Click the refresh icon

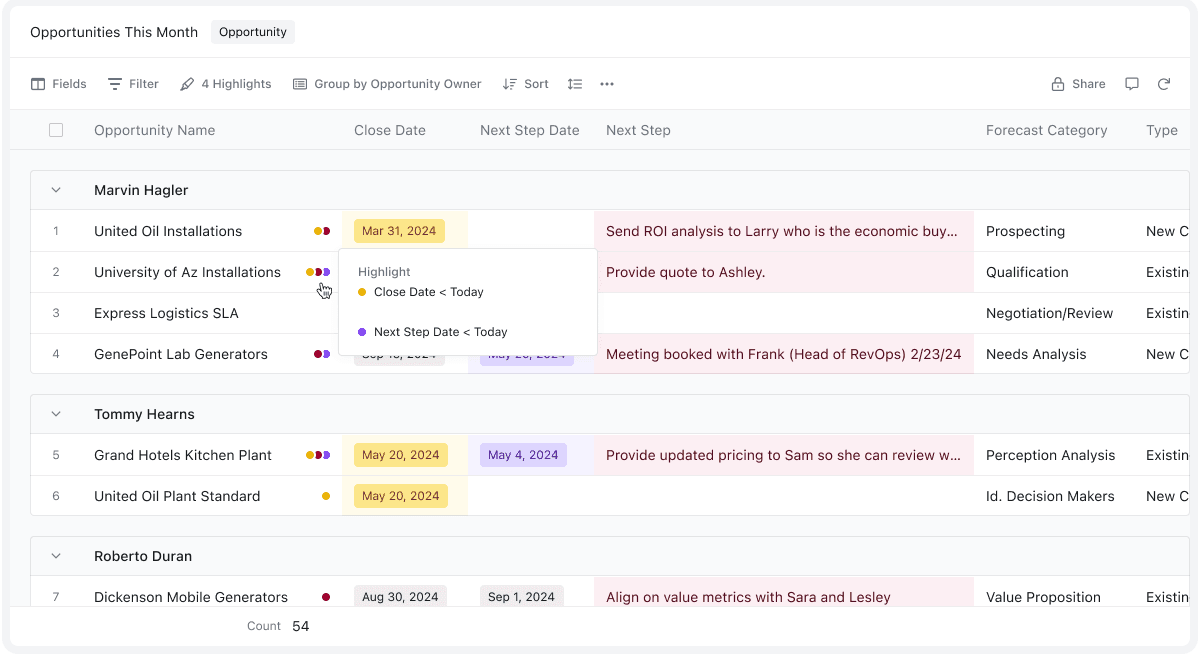tap(1164, 84)
